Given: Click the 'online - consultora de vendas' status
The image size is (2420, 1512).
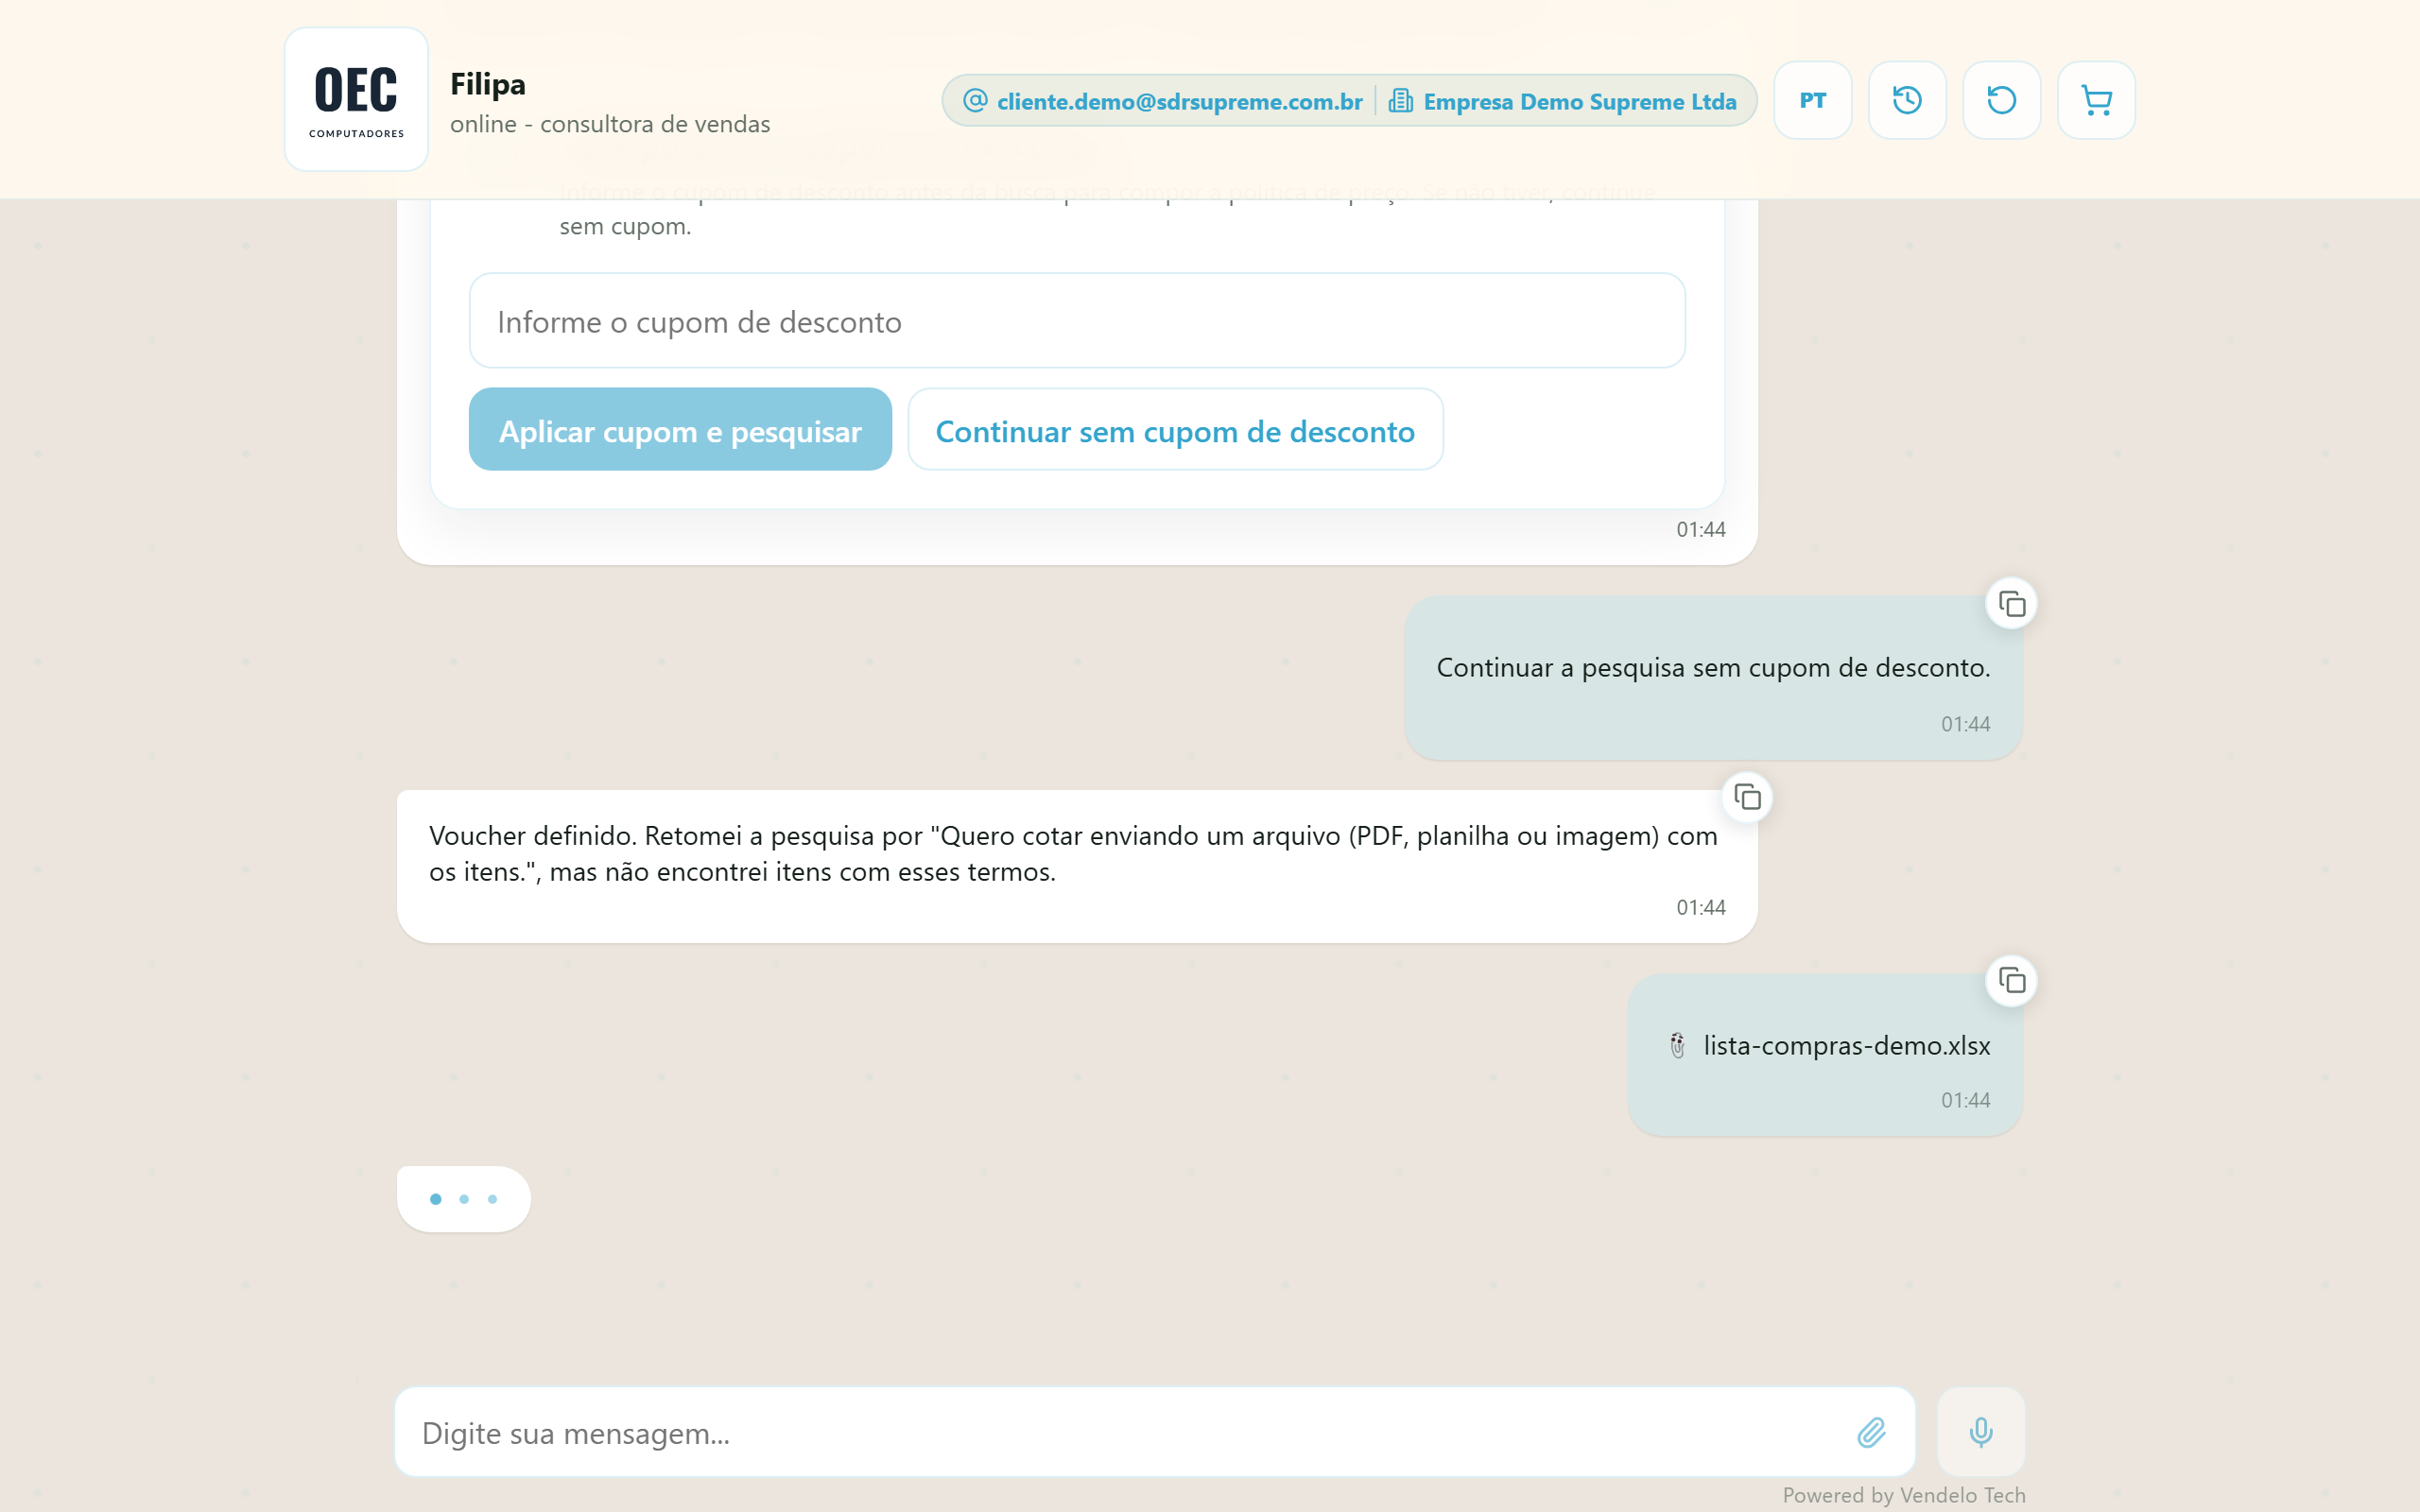Looking at the screenshot, I should (610, 124).
